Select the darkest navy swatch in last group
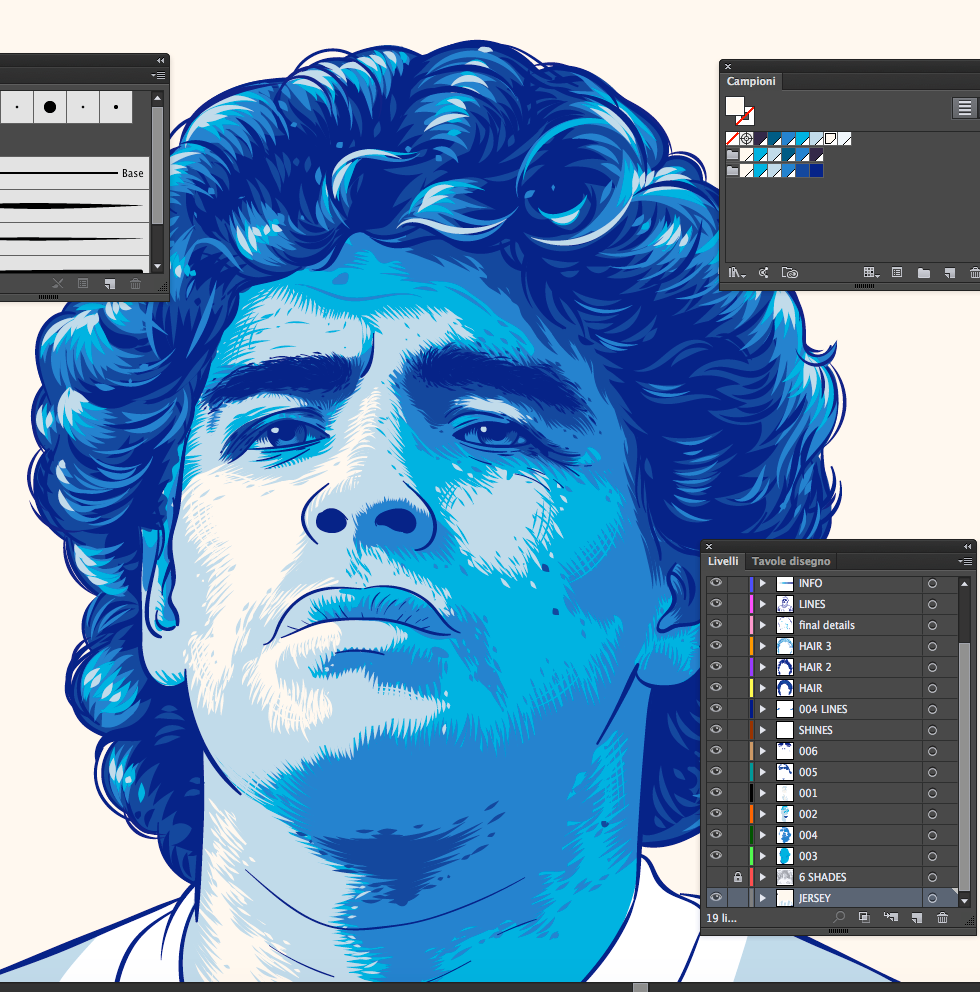 (x=816, y=170)
